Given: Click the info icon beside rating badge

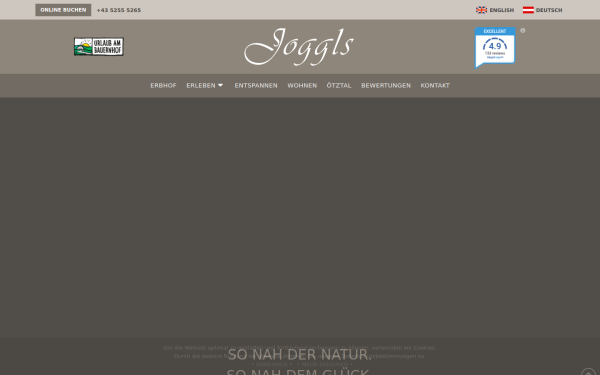Looking at the screenshot, I should pyautogui.click(x=523, y=31).
